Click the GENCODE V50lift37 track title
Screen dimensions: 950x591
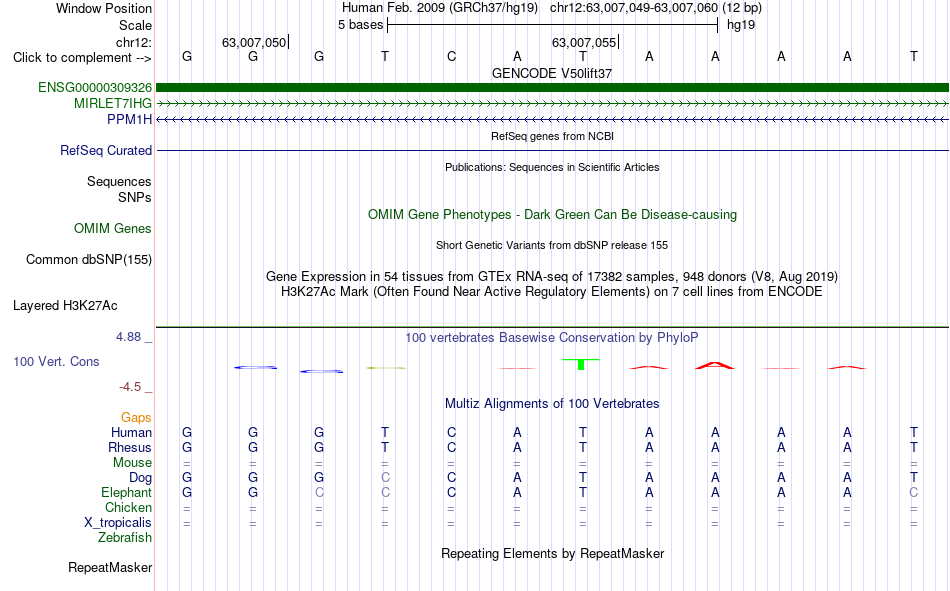point(552,73)
